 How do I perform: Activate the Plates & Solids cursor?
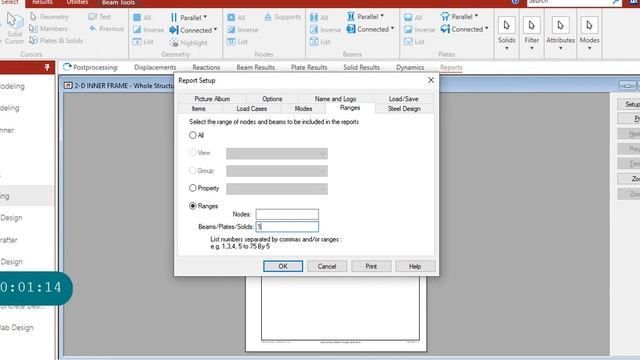(x=56, y=40)
